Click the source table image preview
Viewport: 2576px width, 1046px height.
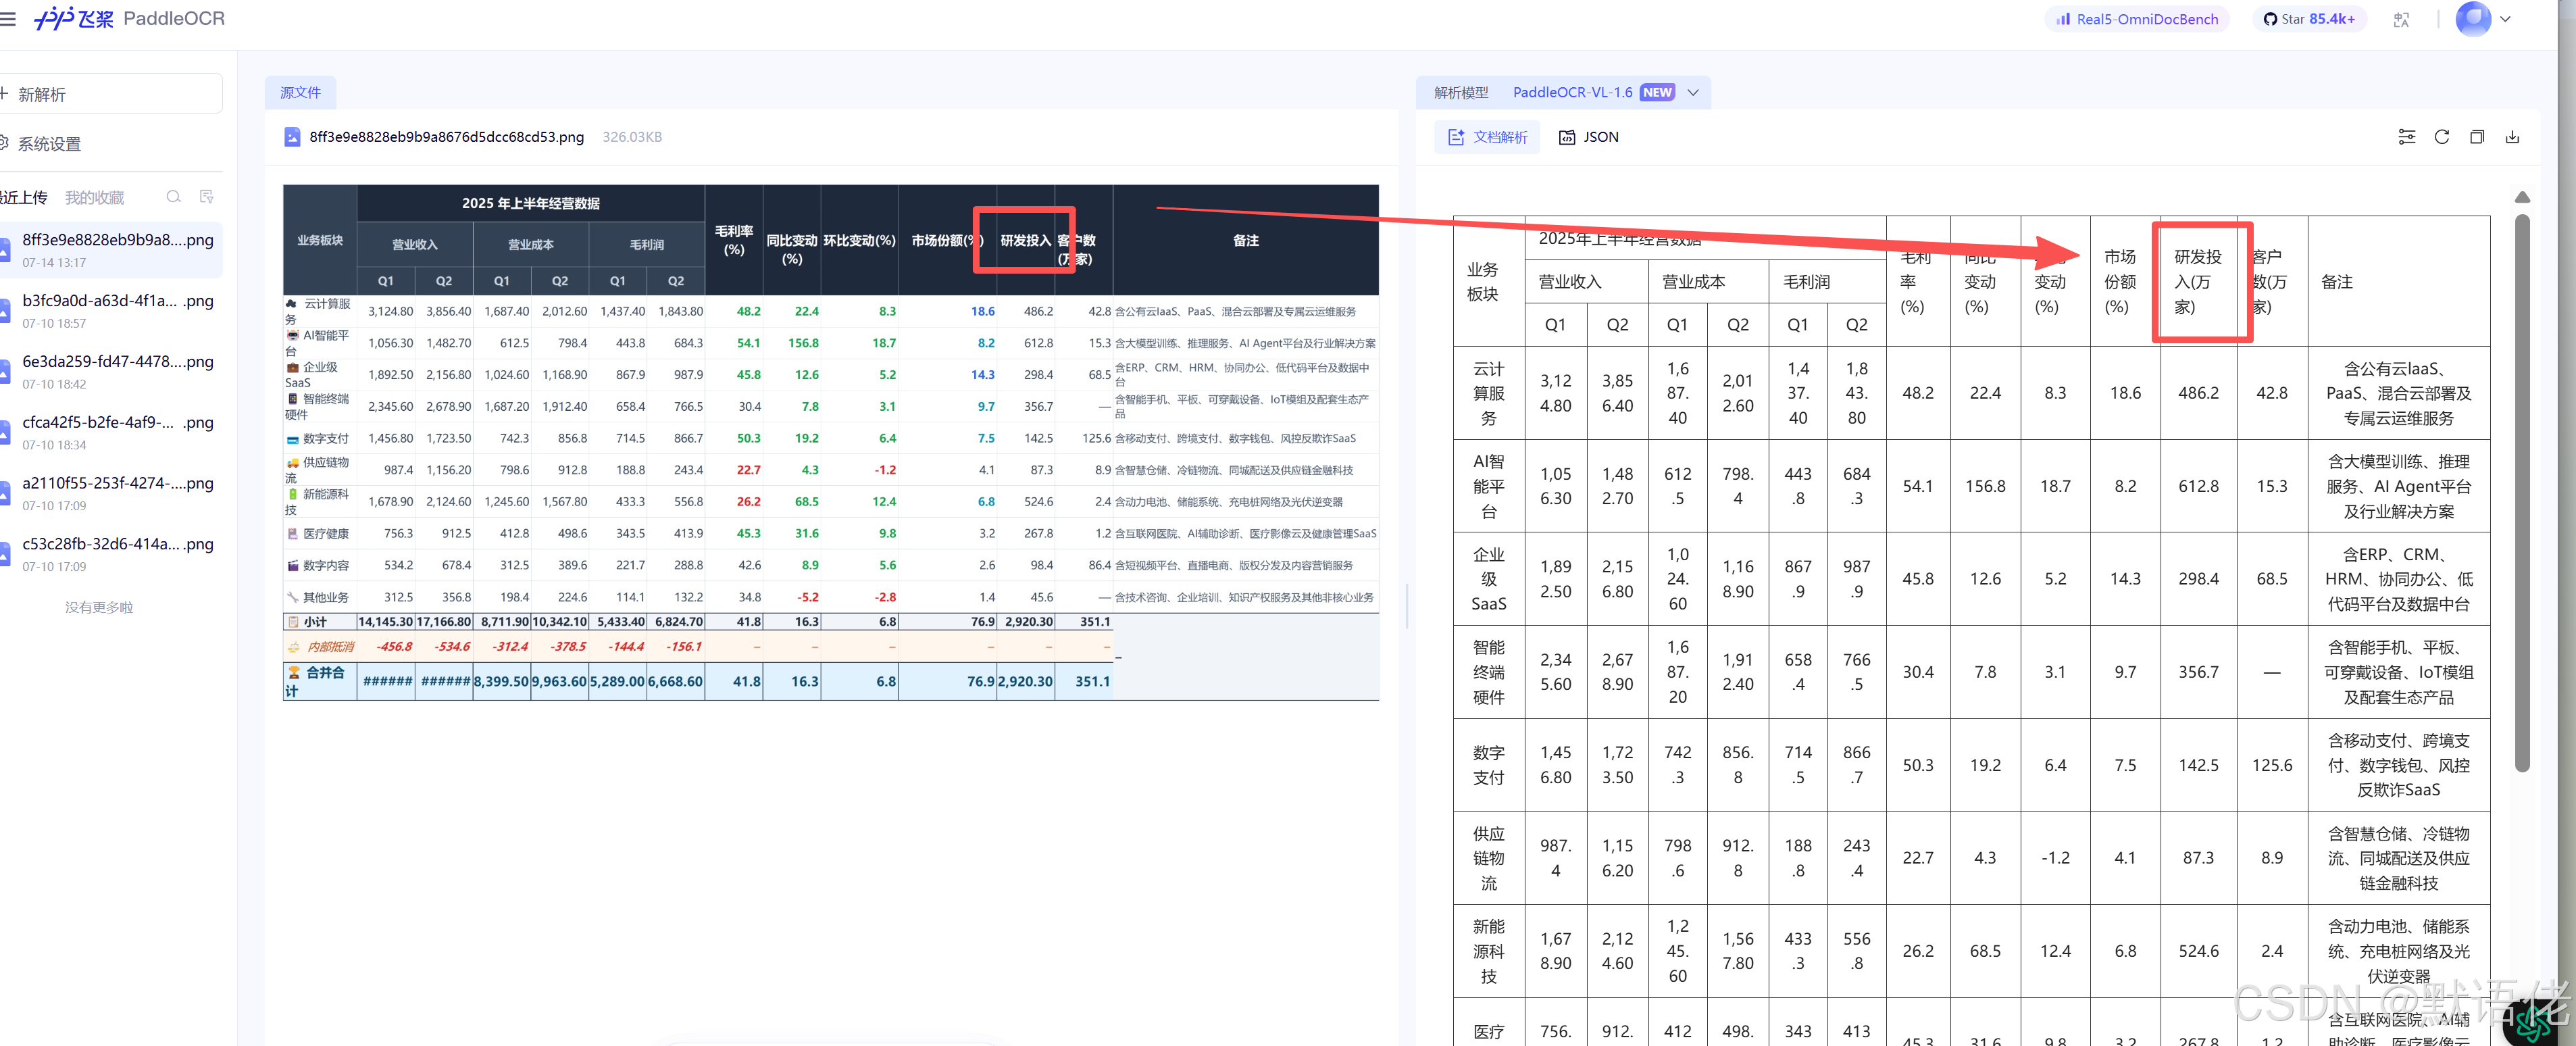pyautogui.click(x=830, y=442)
